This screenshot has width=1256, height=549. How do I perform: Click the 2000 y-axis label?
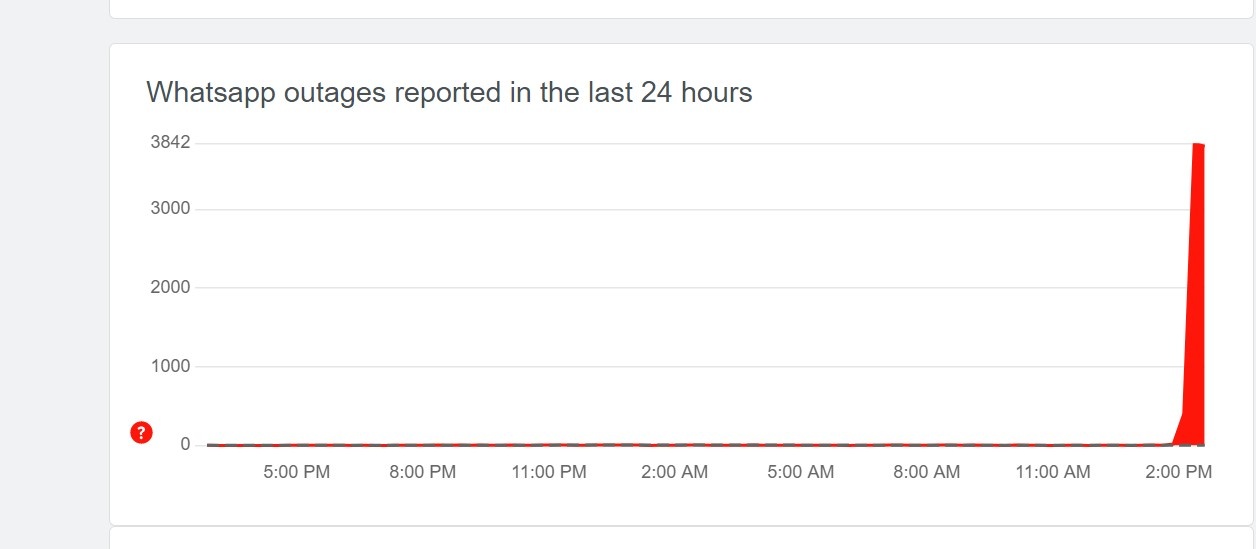point(170,288)
